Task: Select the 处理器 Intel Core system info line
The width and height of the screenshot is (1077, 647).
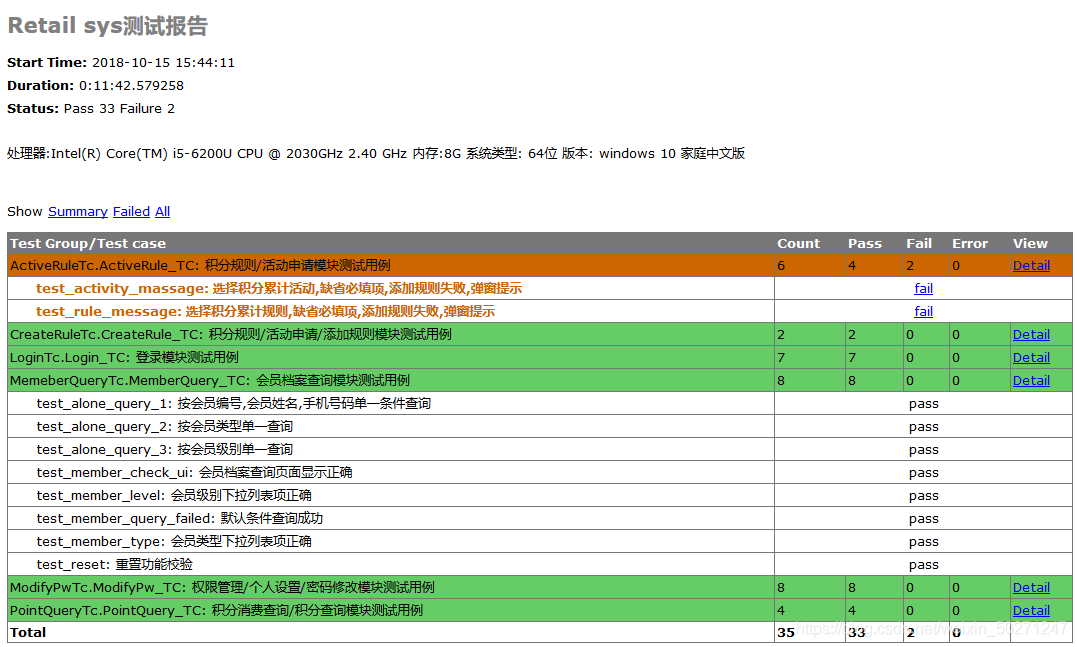Action: coord(376,154)
